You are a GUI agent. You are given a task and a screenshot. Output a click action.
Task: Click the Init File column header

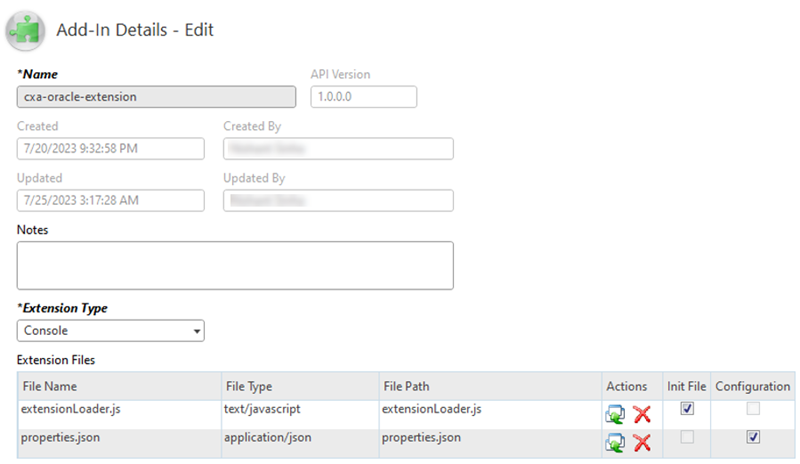point(687,386)
